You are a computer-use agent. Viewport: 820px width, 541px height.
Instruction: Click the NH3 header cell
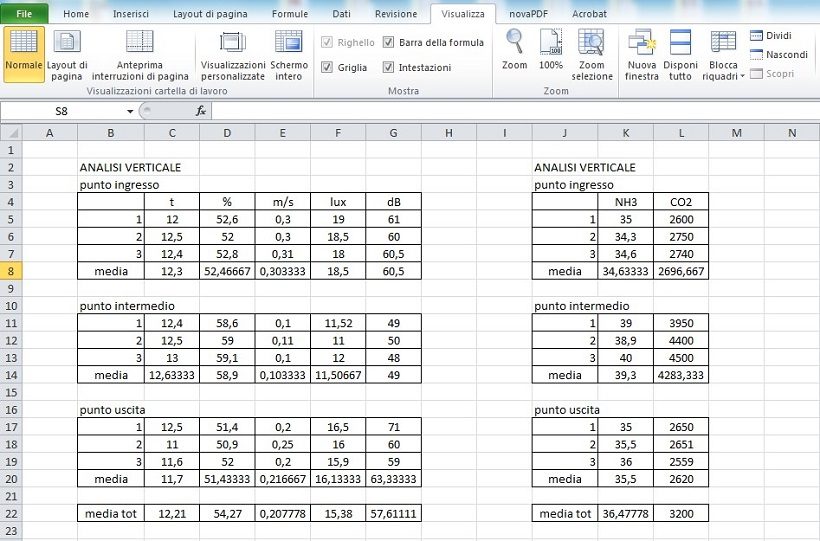625,202
